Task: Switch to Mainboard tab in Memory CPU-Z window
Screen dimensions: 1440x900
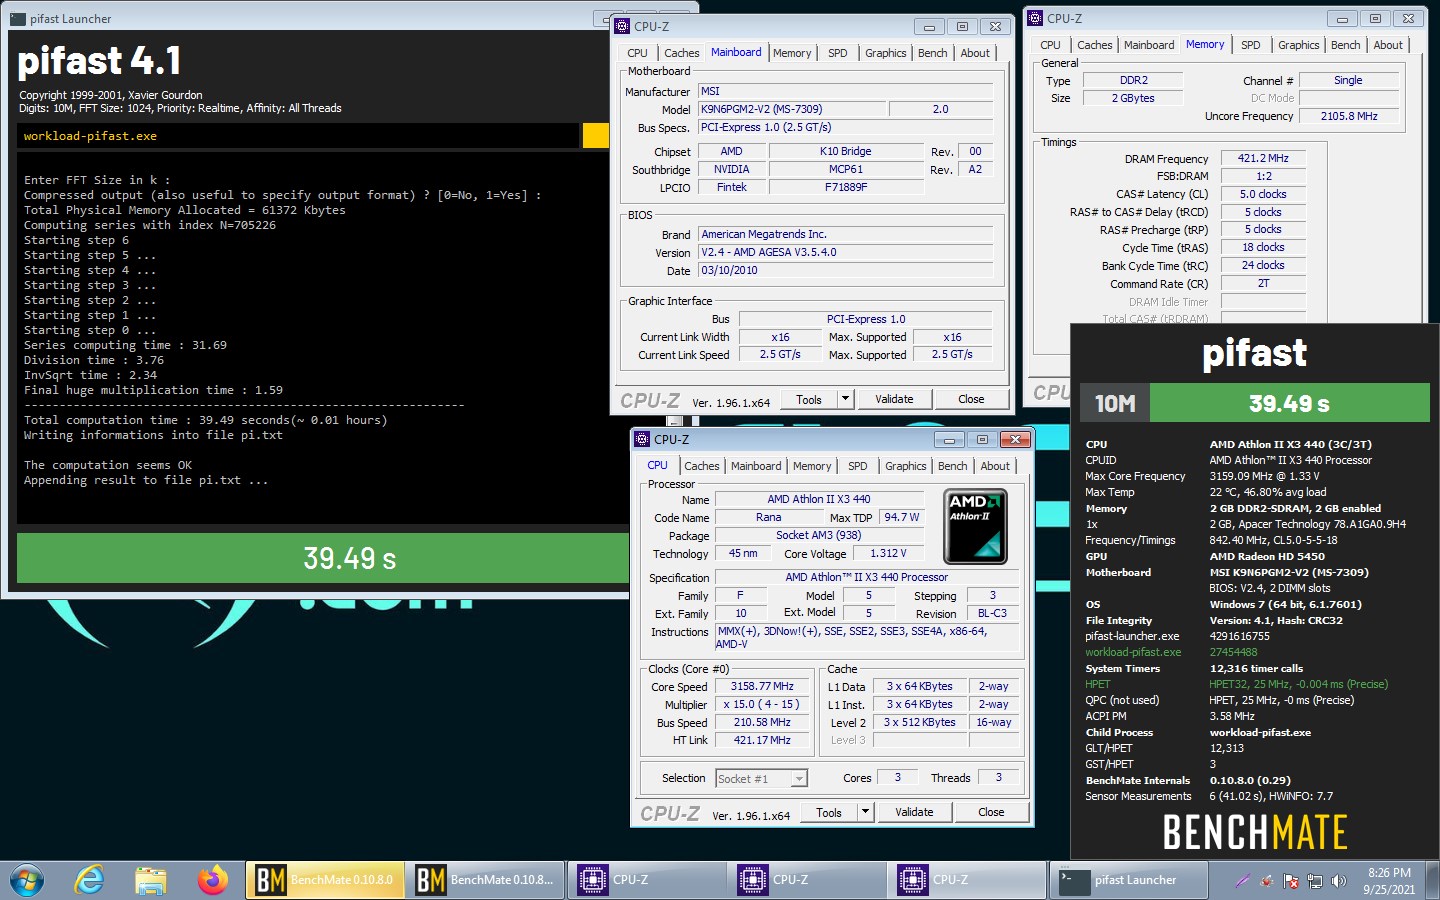Action: pyautogui.click(x=1149, y=45)
